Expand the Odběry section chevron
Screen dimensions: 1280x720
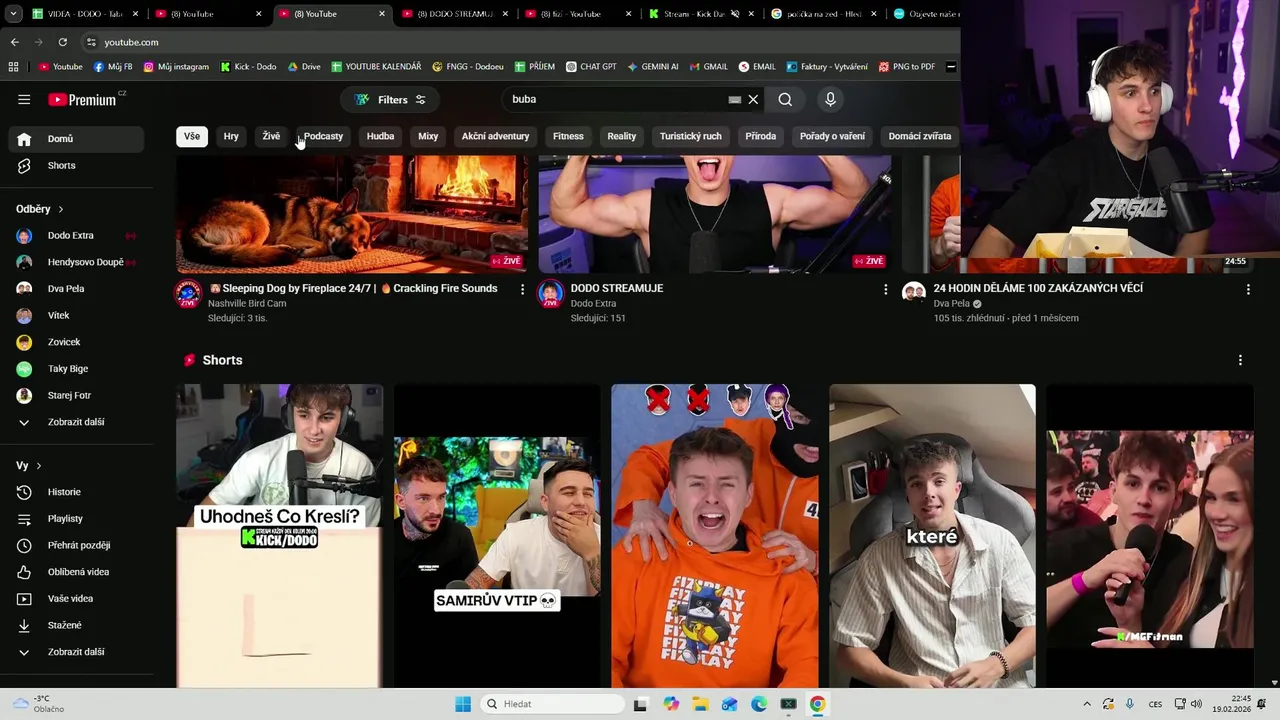60,209
